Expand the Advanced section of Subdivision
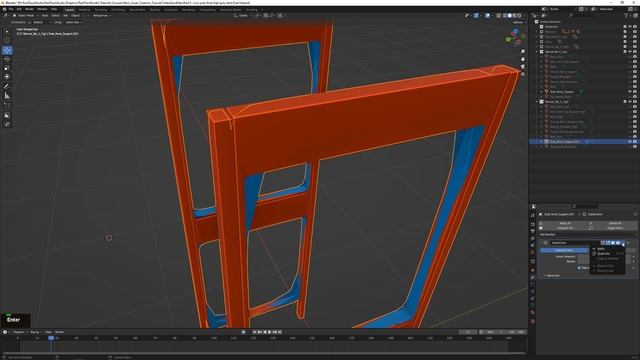 point(552,276)
